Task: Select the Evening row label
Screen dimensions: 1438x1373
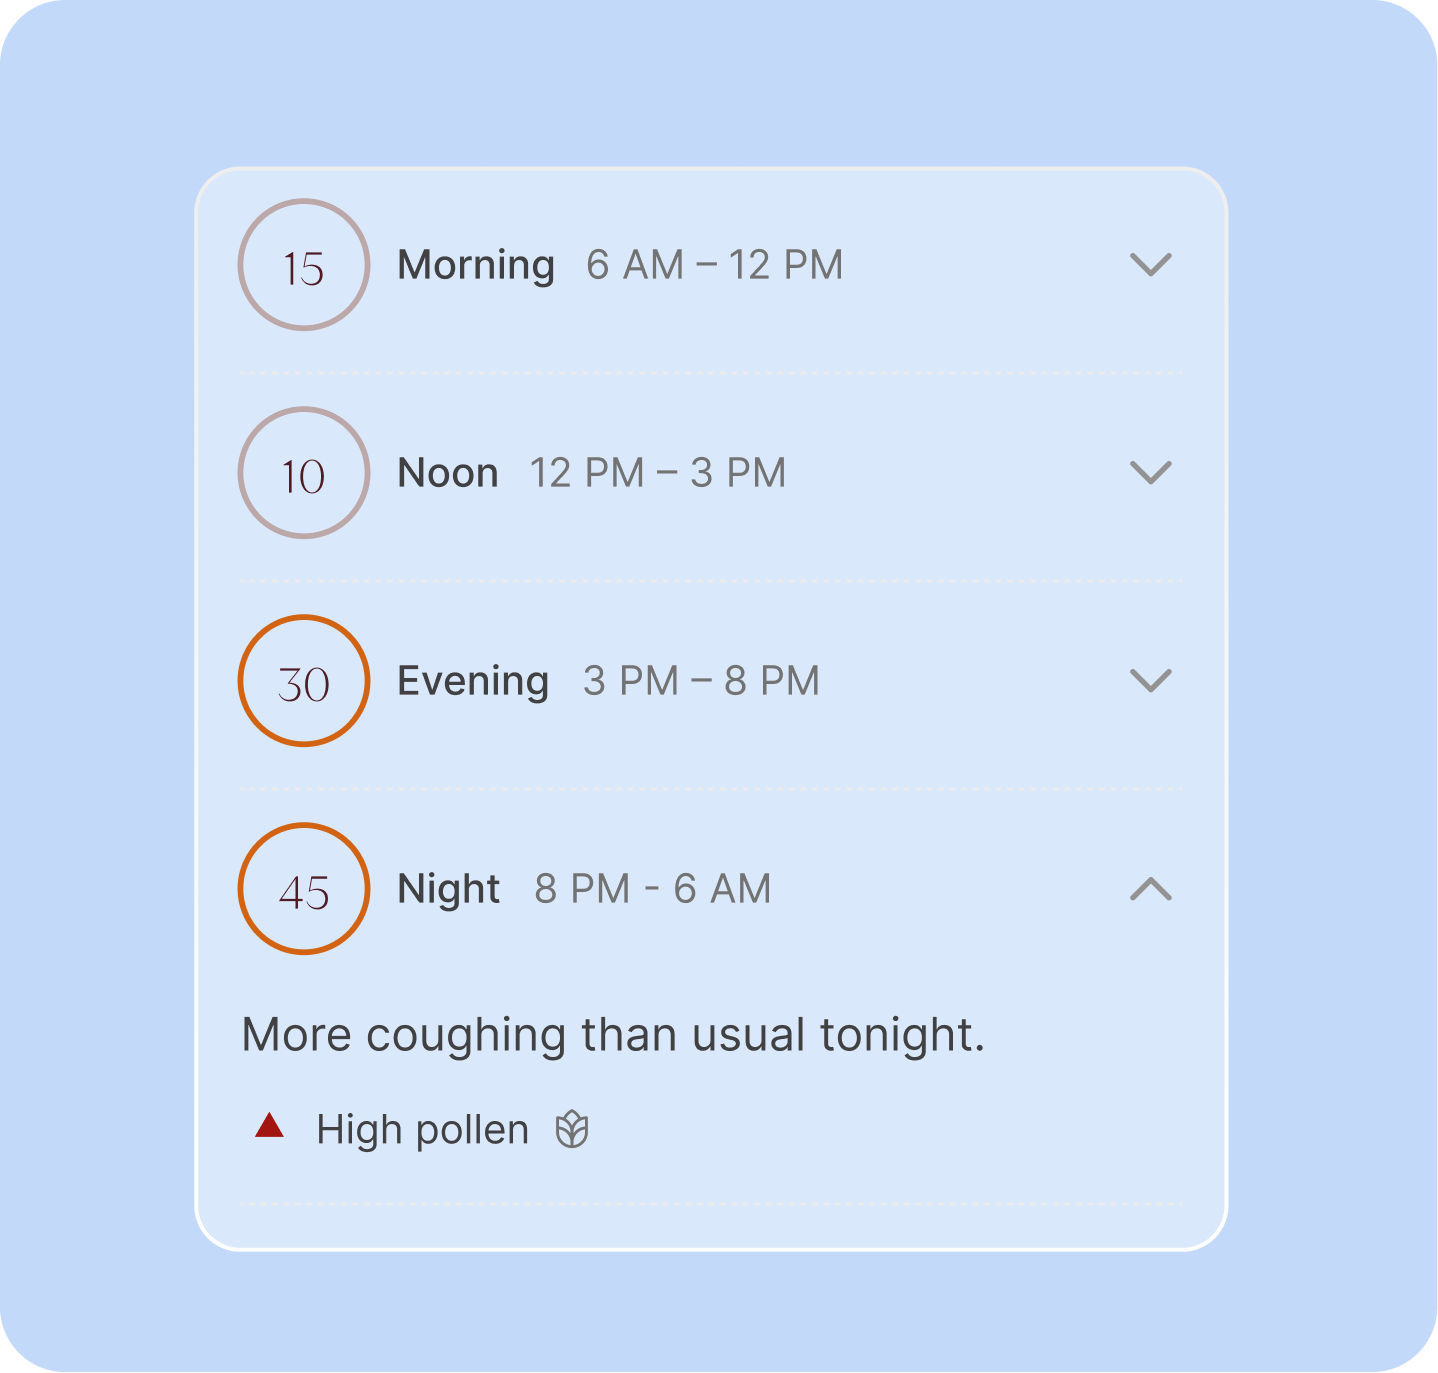Action: [473, 681]
